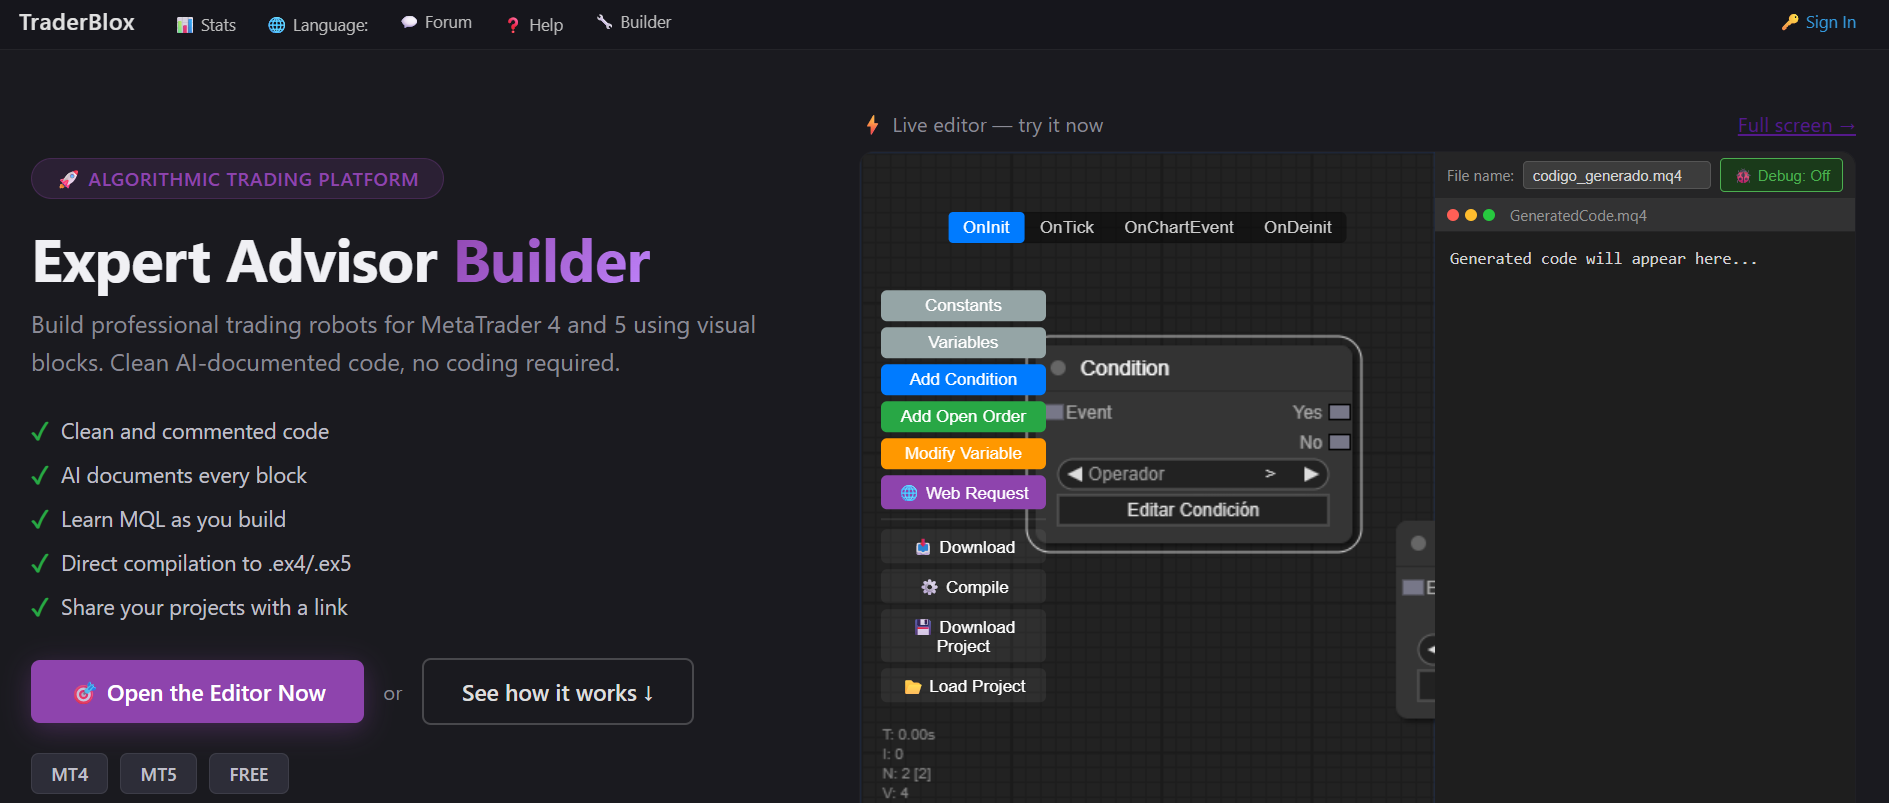This screenshot has height=803, width=1889.
Task: Click the globe icon on Web Request
Action: [909, 493]
